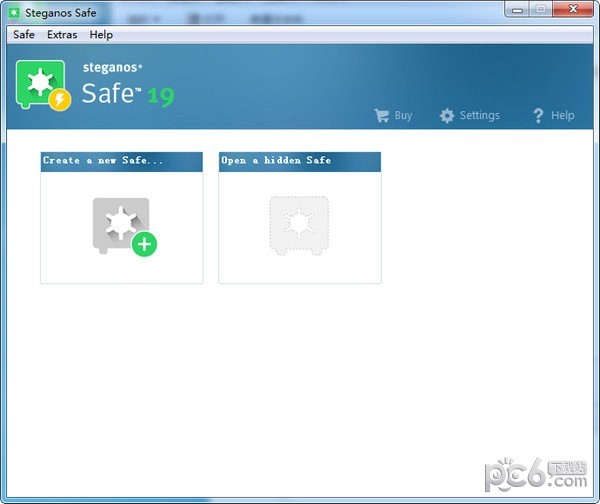The width and height of the screenshot is (600, 504).
Task: Click the 'Open a hidden Safe' header
Action: tap(300, 161)
